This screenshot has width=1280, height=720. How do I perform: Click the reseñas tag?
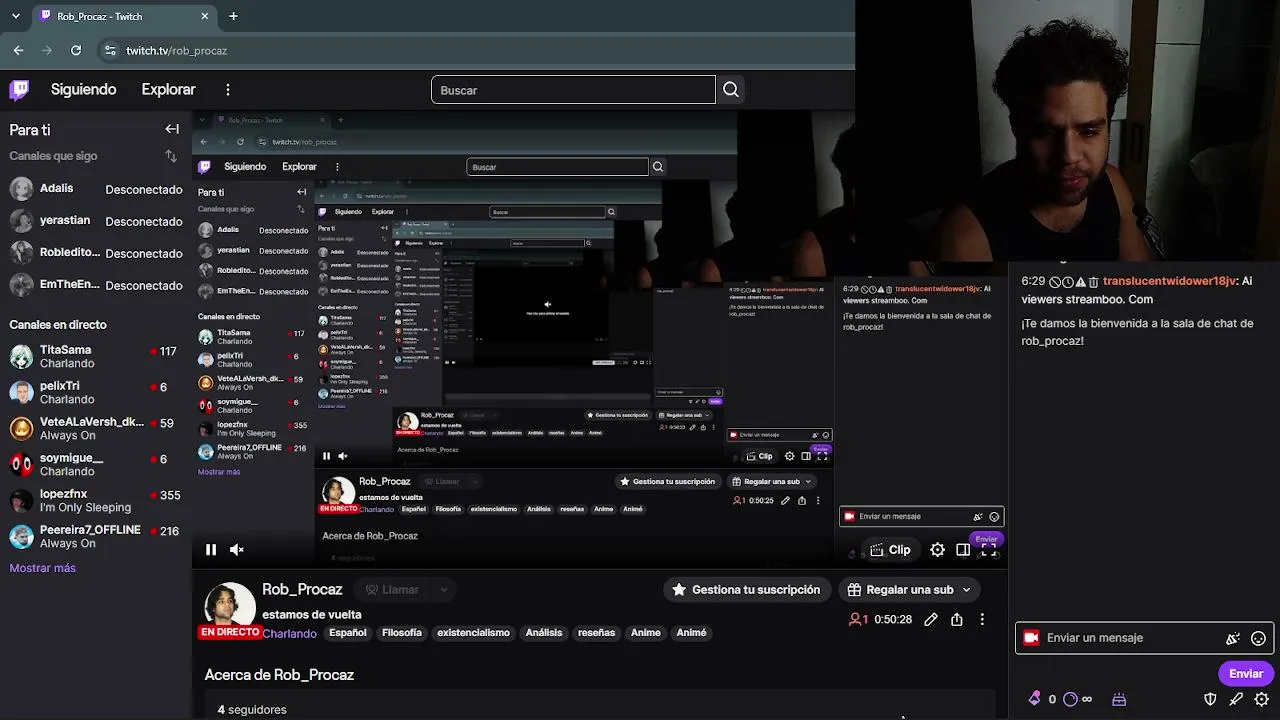(x=596, y=633)
